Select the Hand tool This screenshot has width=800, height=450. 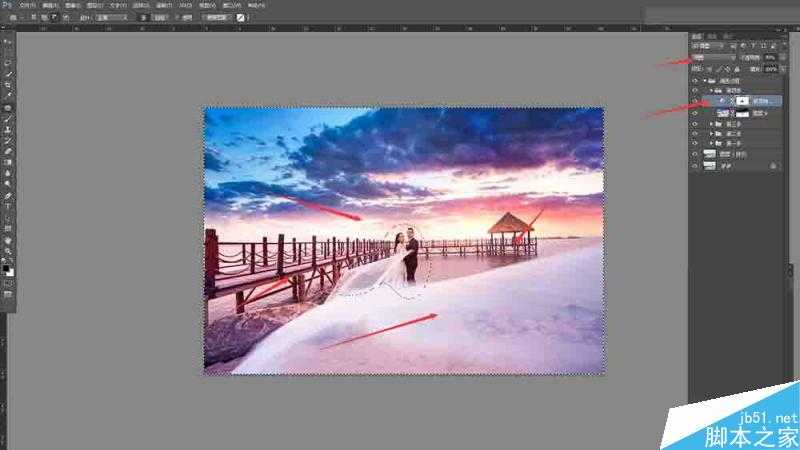tap(8, 240)
